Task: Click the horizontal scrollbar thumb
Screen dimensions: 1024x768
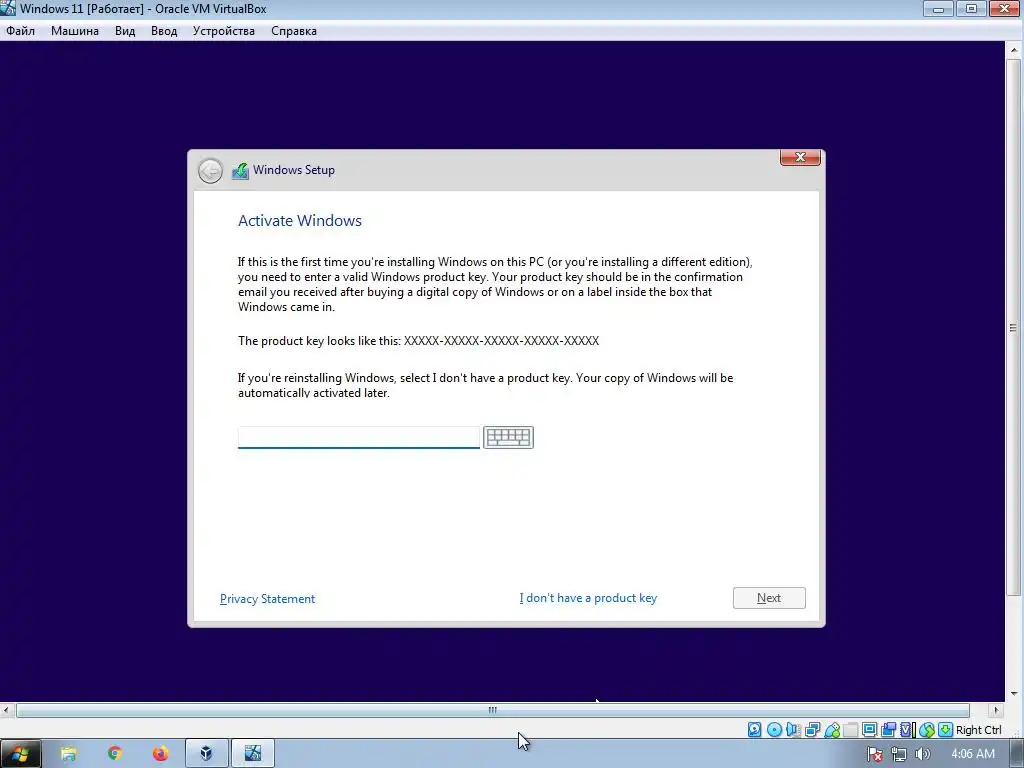Action: pyautogui.click(x=492, y=710)
